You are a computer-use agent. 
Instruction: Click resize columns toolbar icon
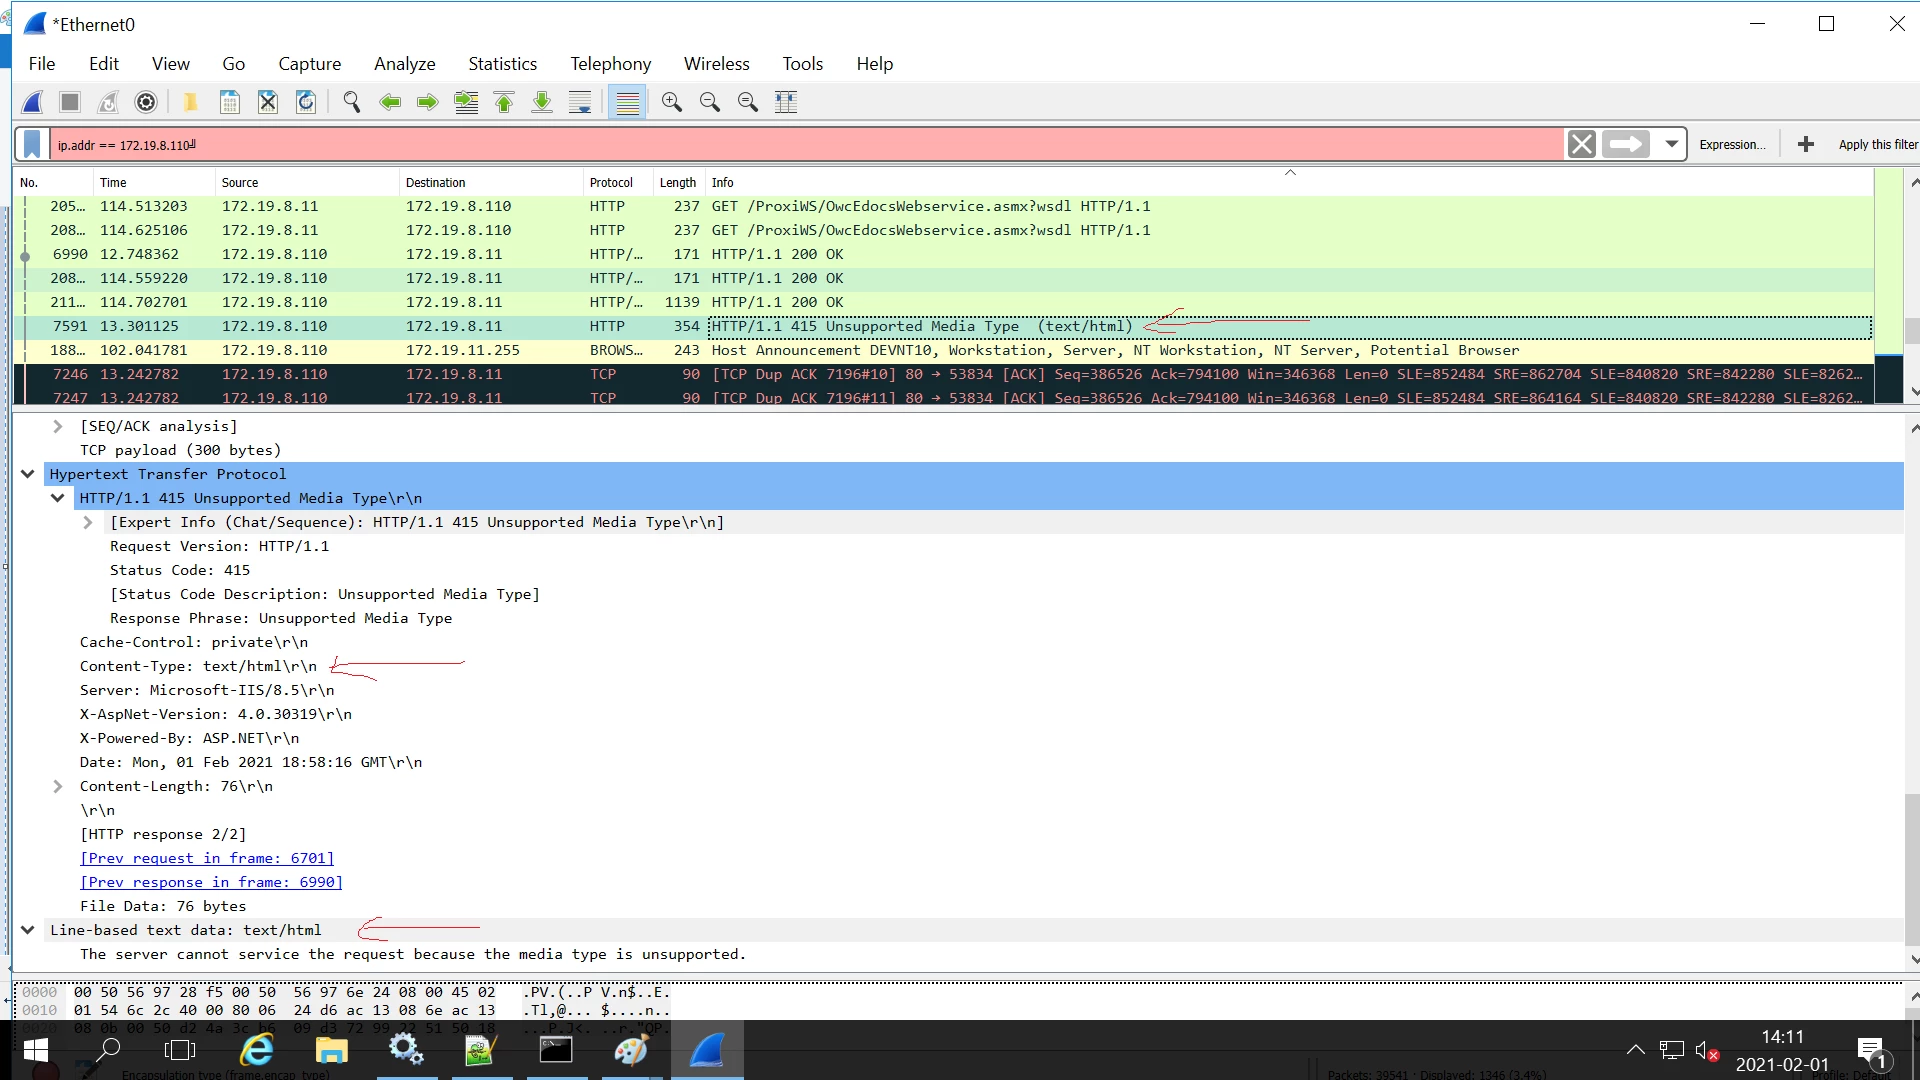point(786,102)
